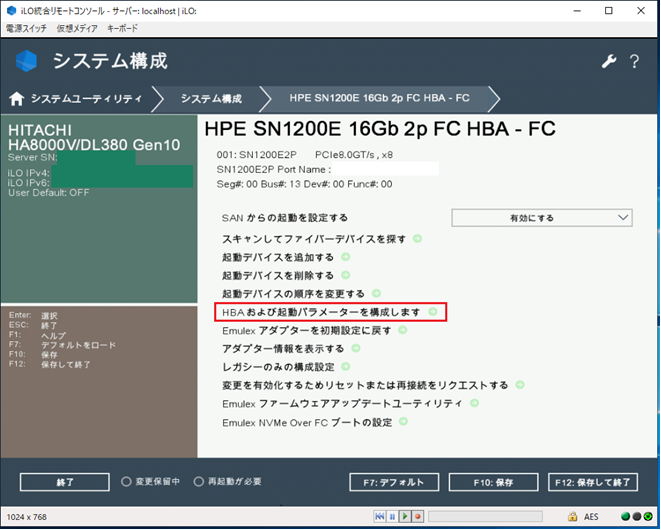Image resolution: width=661 pixels, height=530 pixels.
Task: Click the 終了 button
Action: (x=65, y=482)
